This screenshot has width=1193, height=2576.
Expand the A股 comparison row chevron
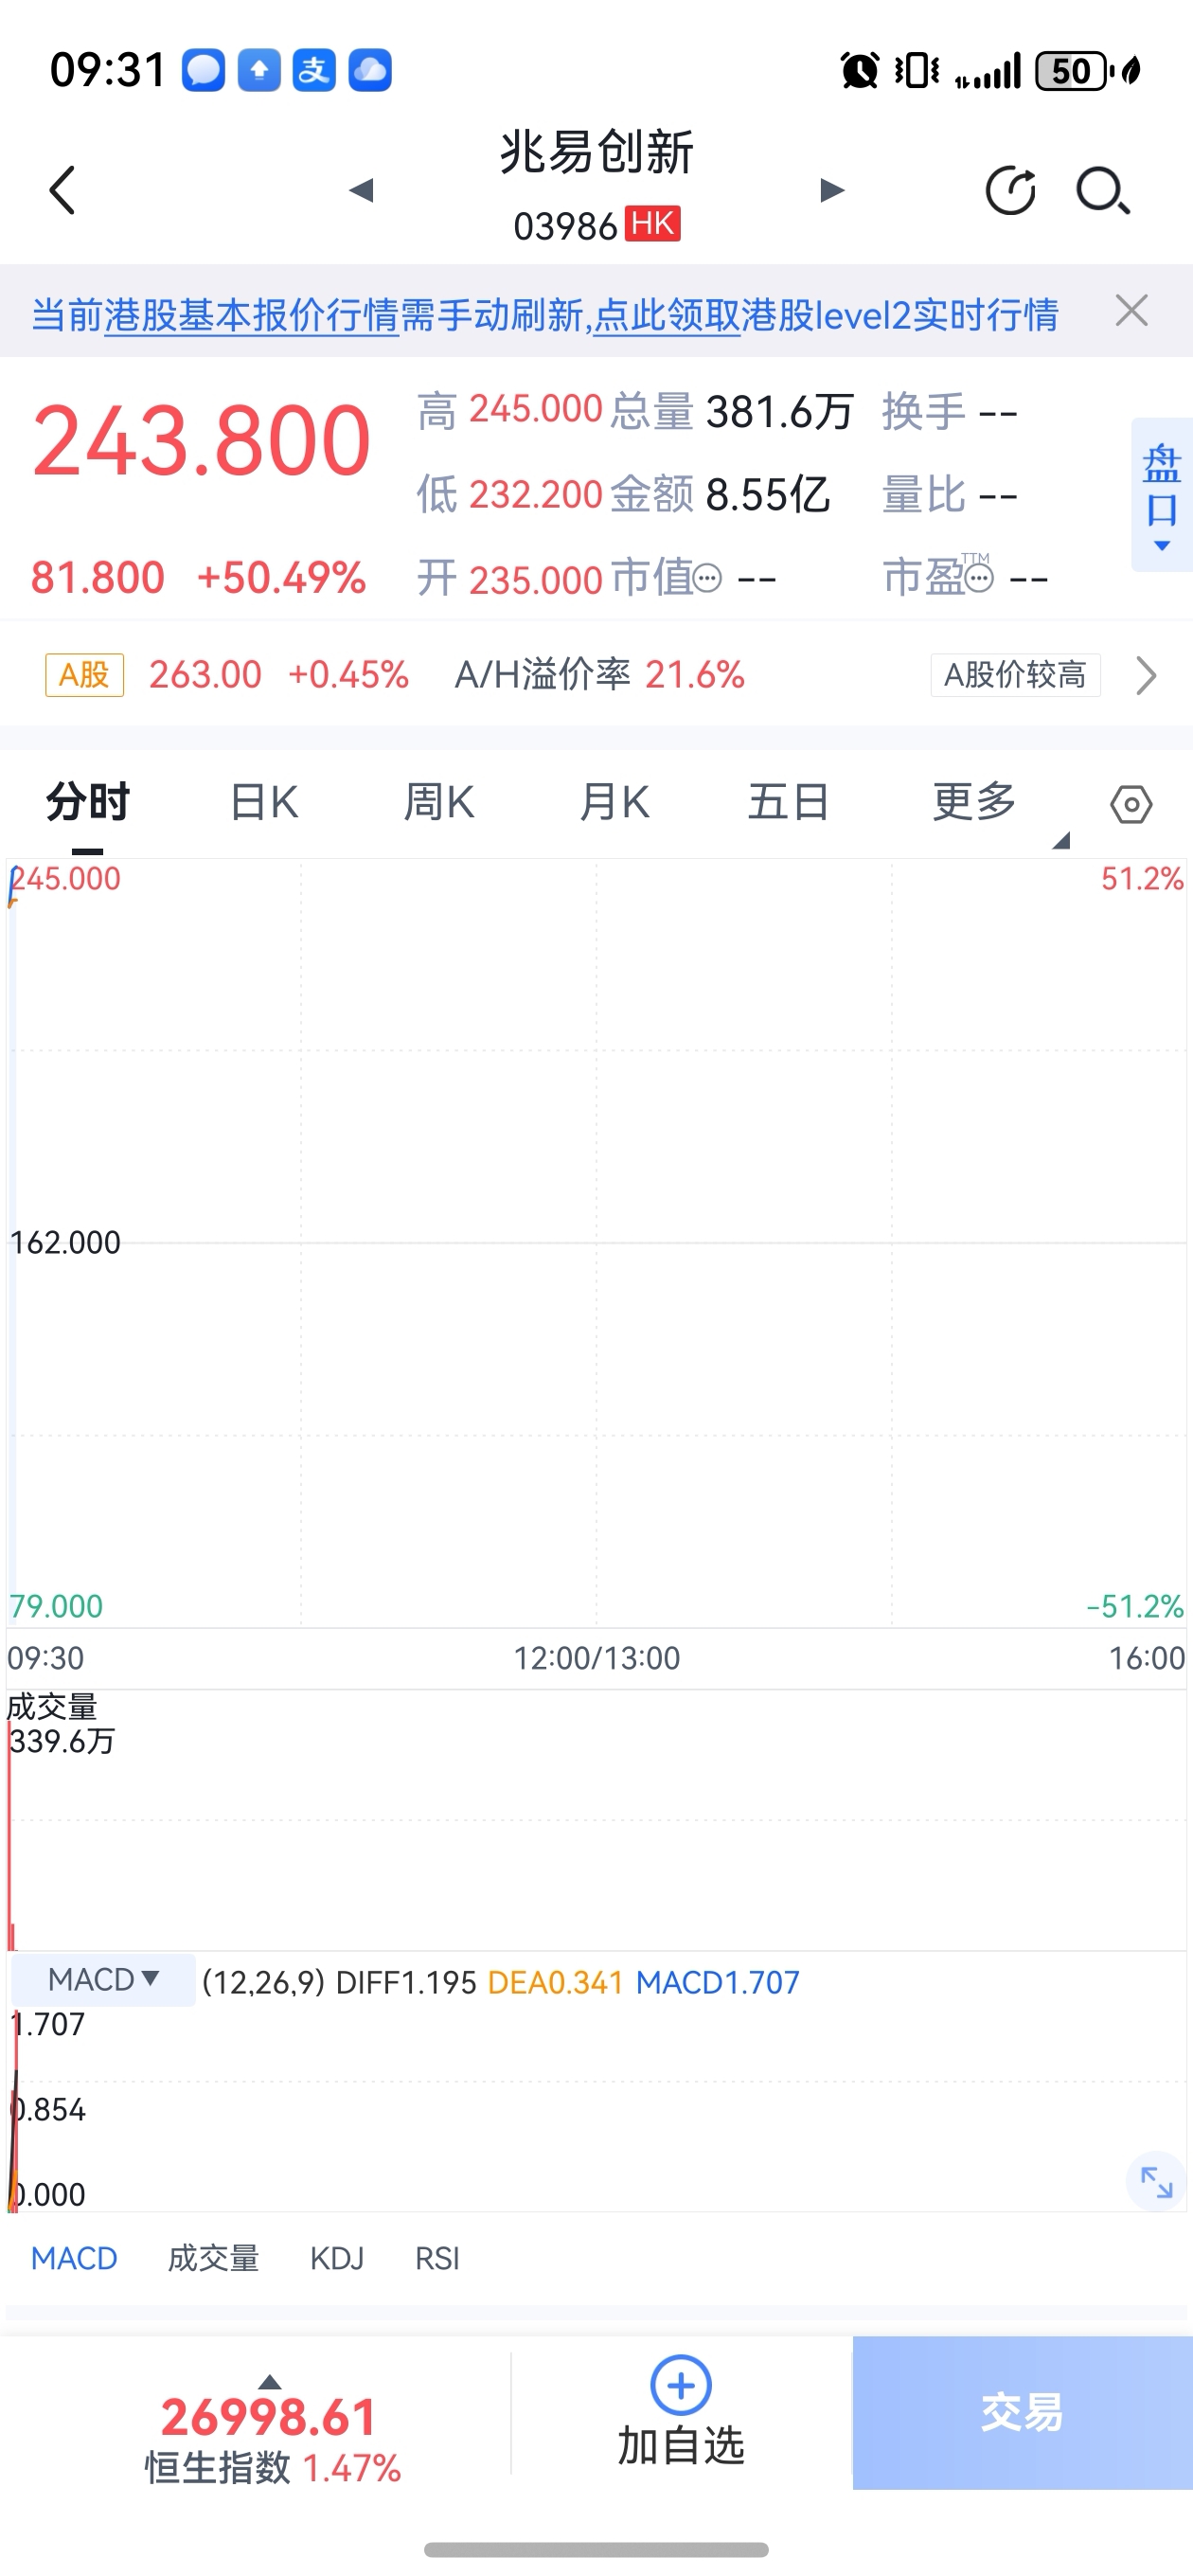point(1146,675)
